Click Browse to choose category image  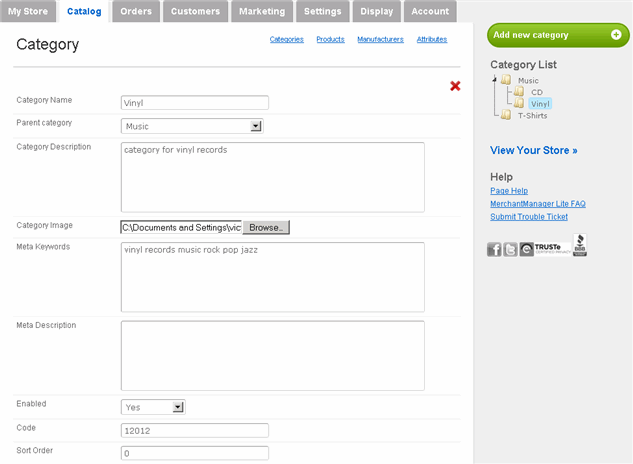tap(266, 227)
